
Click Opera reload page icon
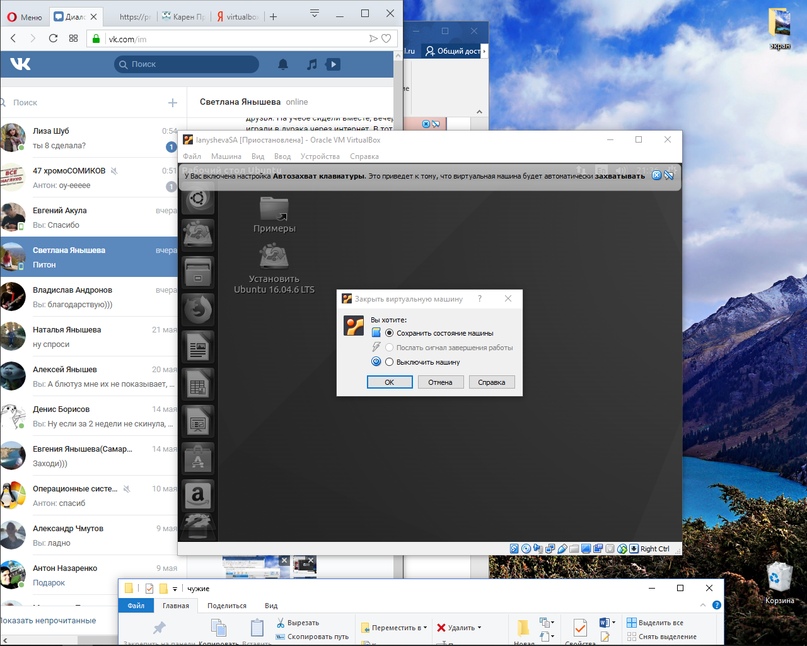[54, 38]
